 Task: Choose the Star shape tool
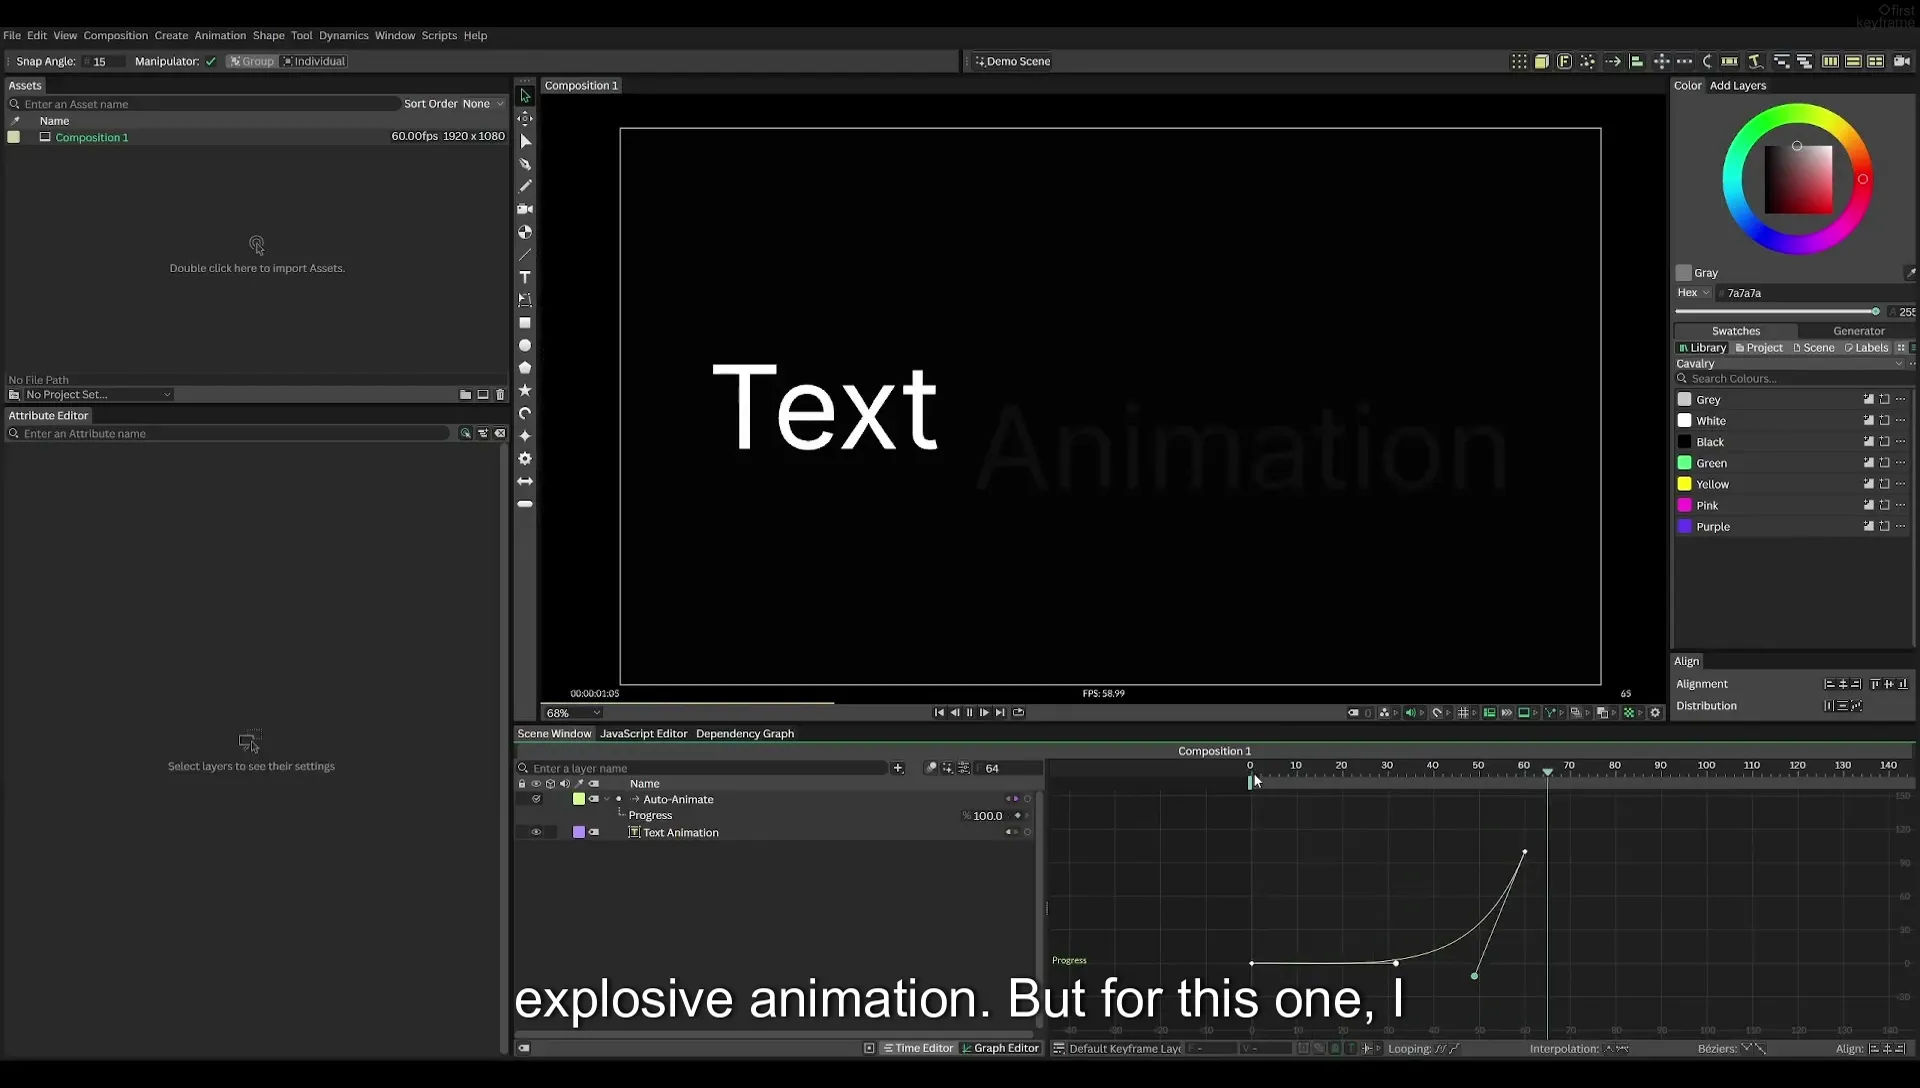coord(525,390)
